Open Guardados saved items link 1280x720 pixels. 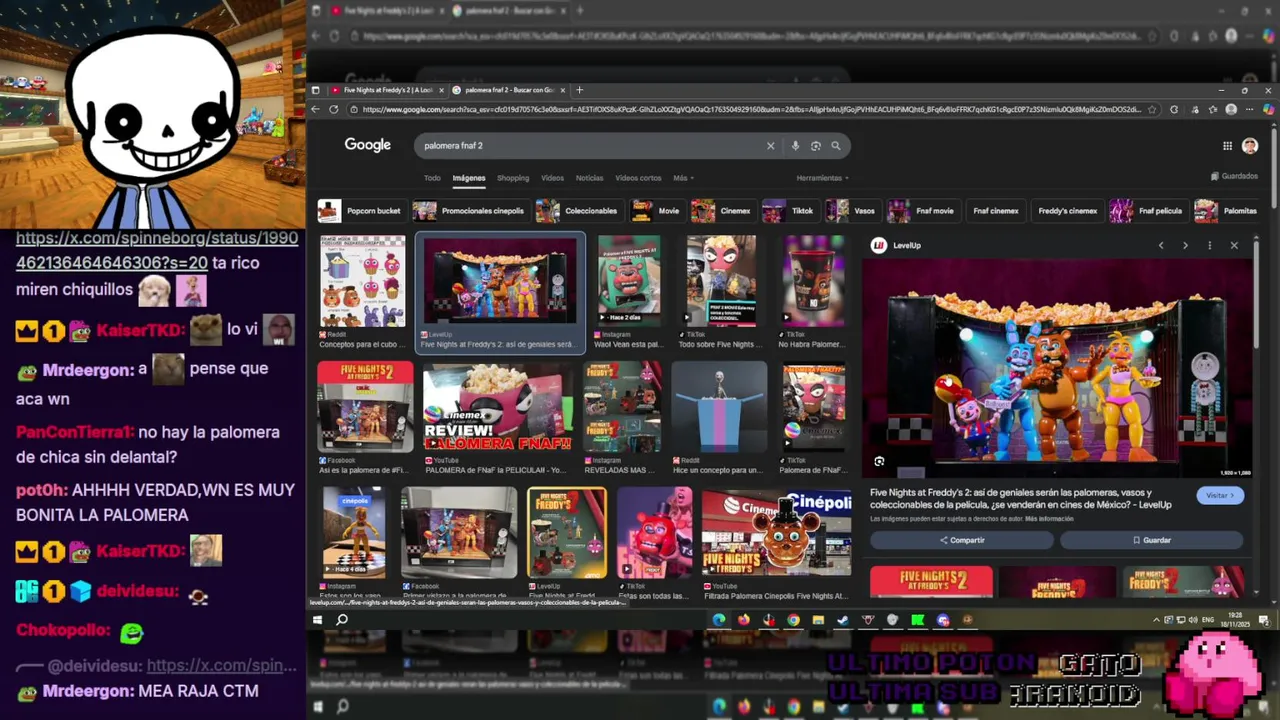tap(1234, 176)
